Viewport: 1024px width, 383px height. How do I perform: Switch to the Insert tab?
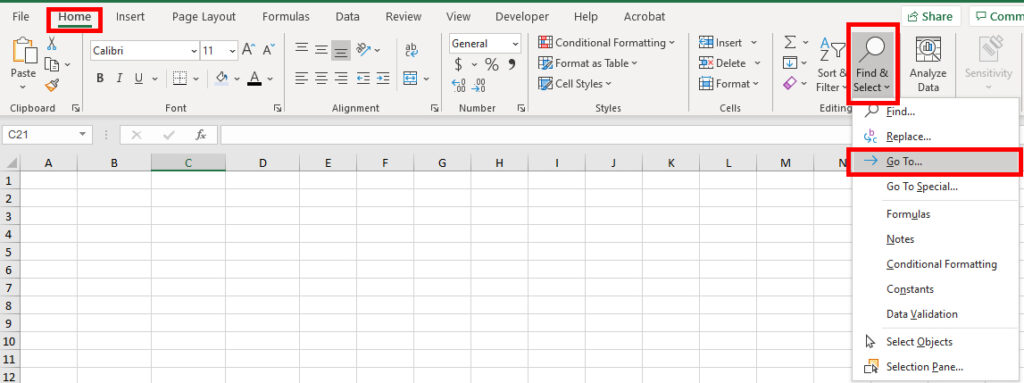tap(131, 17)
